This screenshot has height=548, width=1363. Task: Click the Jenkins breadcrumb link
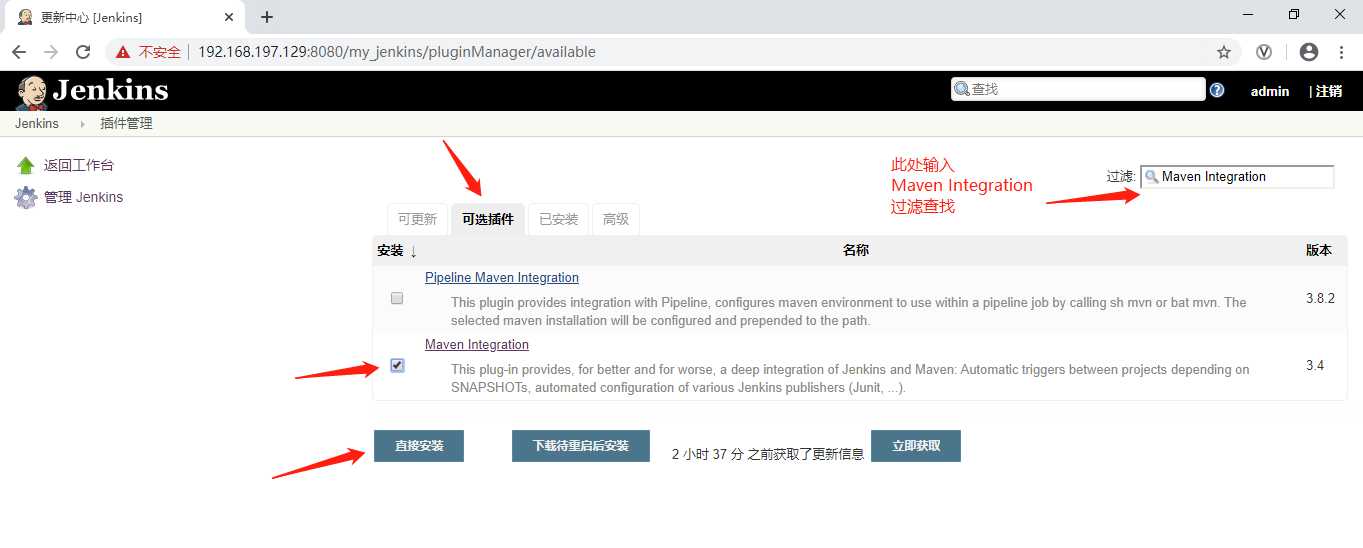[x=37, y=124]
